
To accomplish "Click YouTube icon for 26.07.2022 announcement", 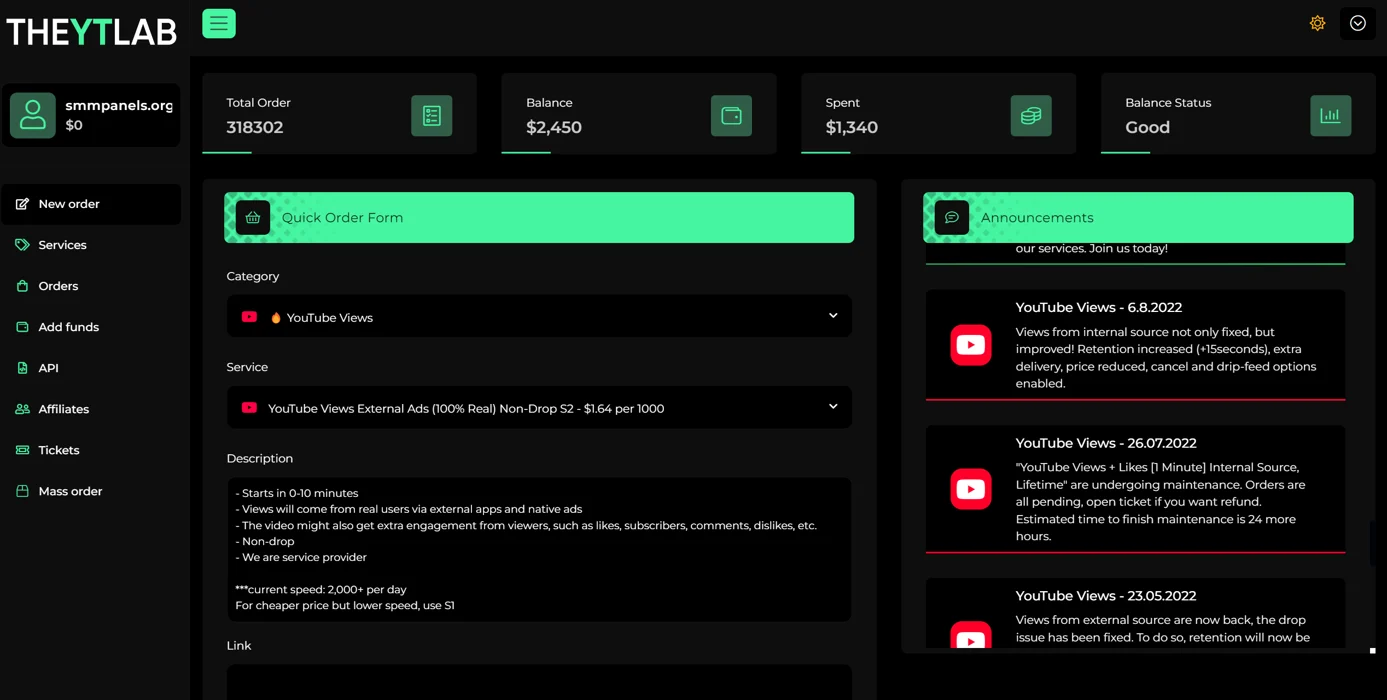I will tap(971, 489).
